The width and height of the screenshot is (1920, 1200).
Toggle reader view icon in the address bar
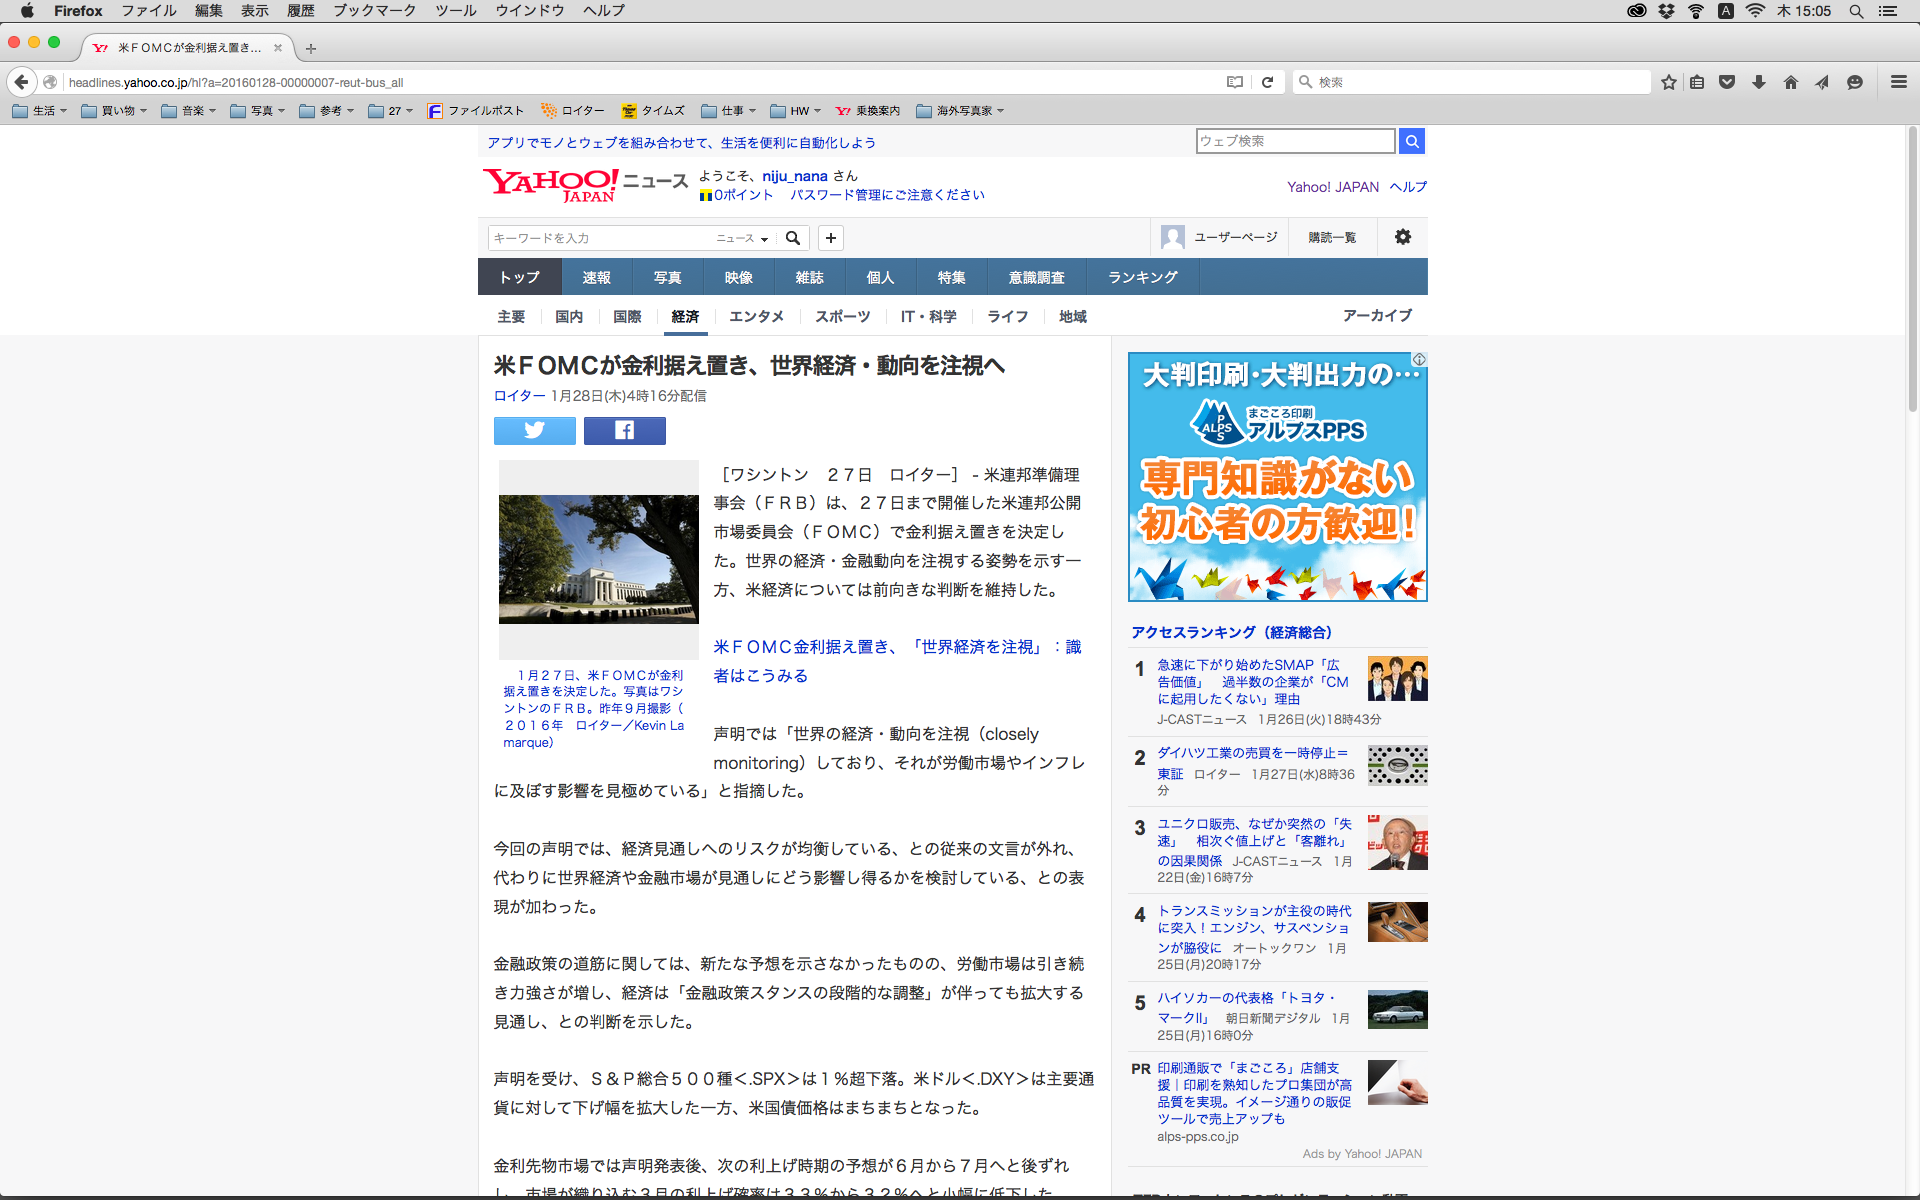(1235, 82)
